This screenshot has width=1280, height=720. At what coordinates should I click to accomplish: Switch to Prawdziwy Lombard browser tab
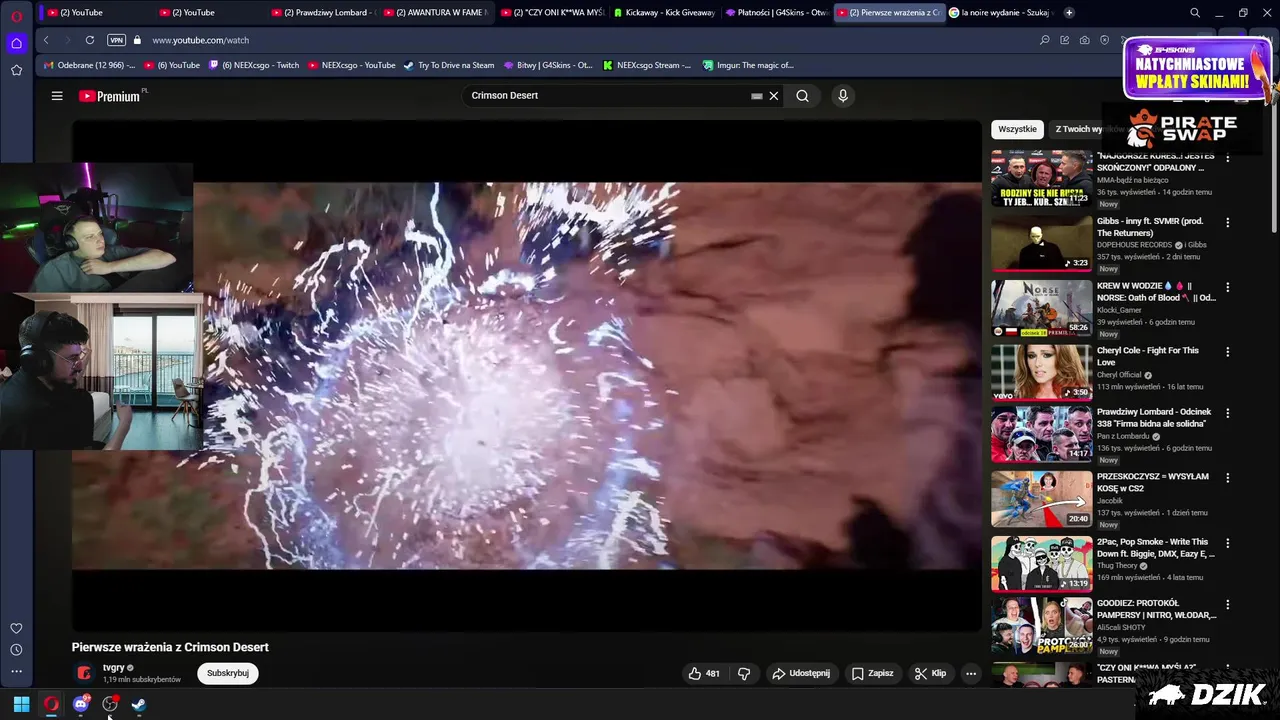[322, 12]
